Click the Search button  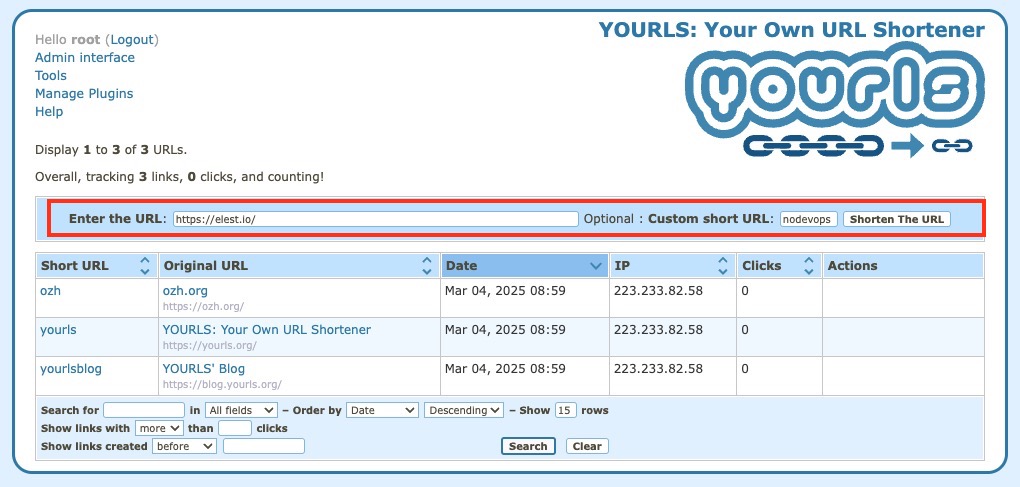pos(528,446)
